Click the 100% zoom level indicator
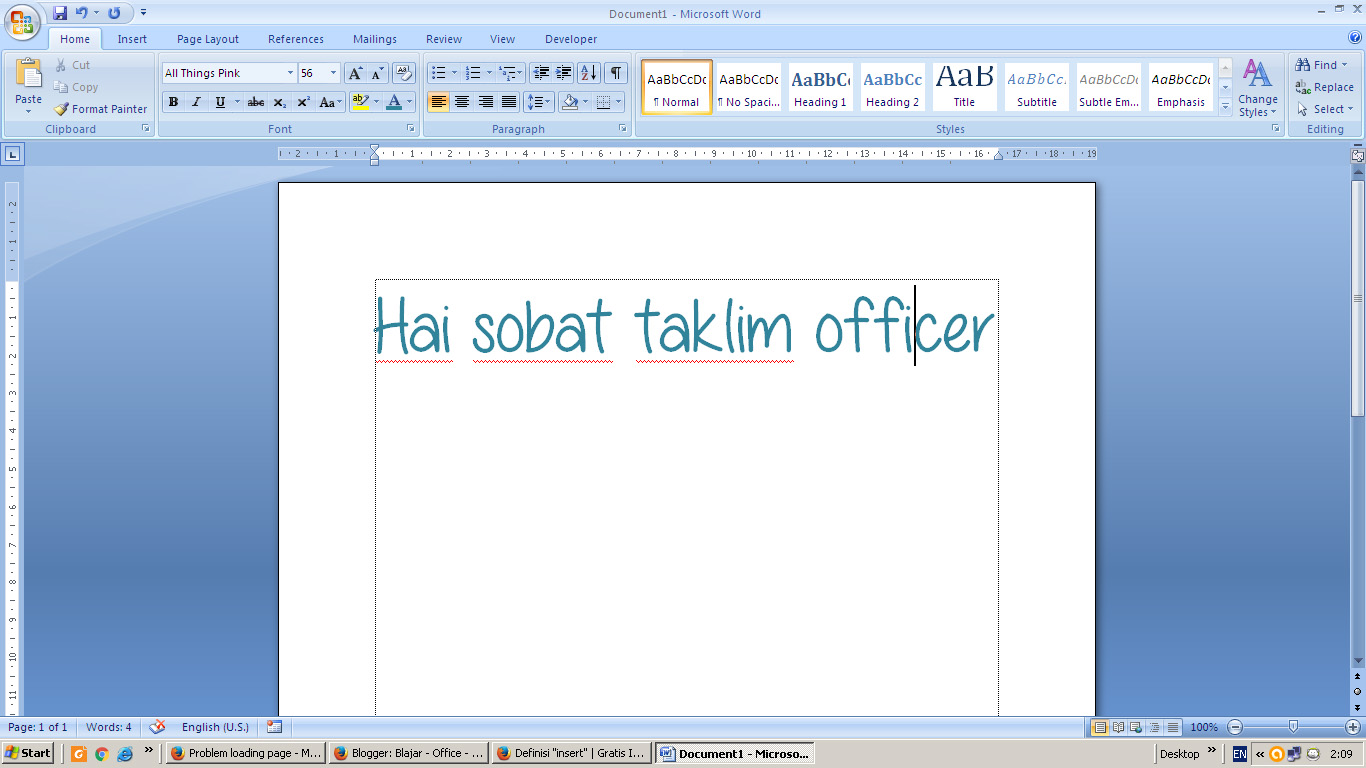Image resolution: width=1366 pixels, height=768 pixels. (x=1204, y=727)
